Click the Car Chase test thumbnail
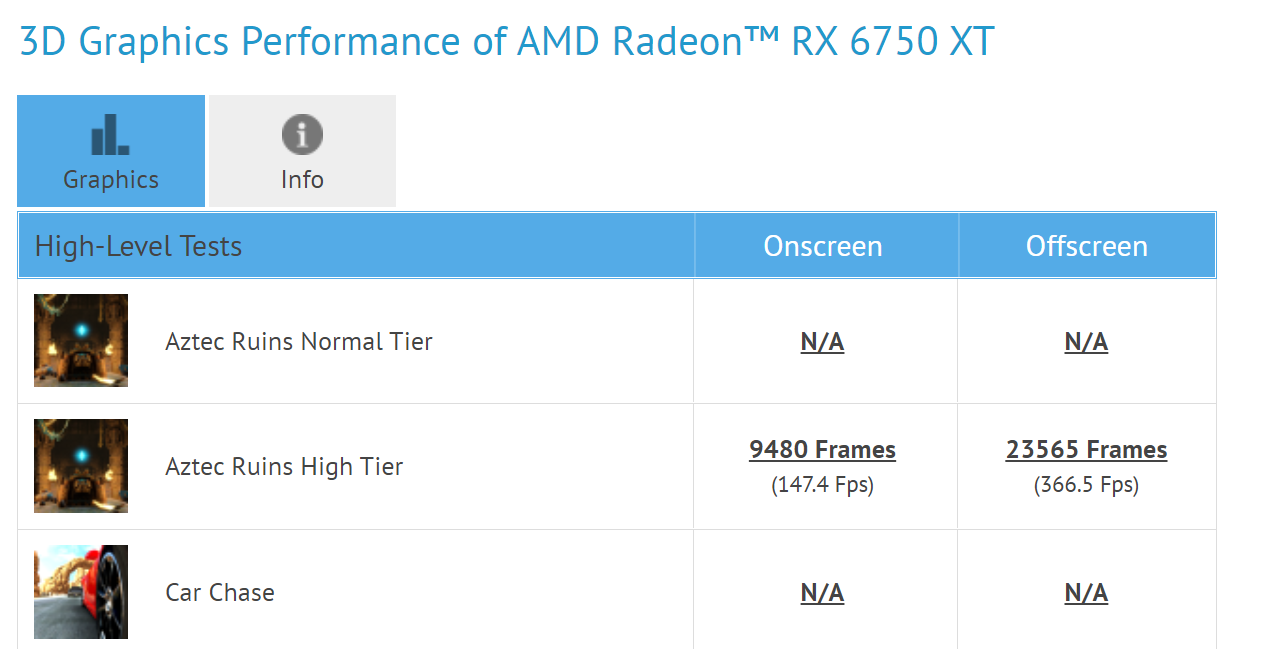This screenshot has width=1265, height=649. tap(81, 591)
